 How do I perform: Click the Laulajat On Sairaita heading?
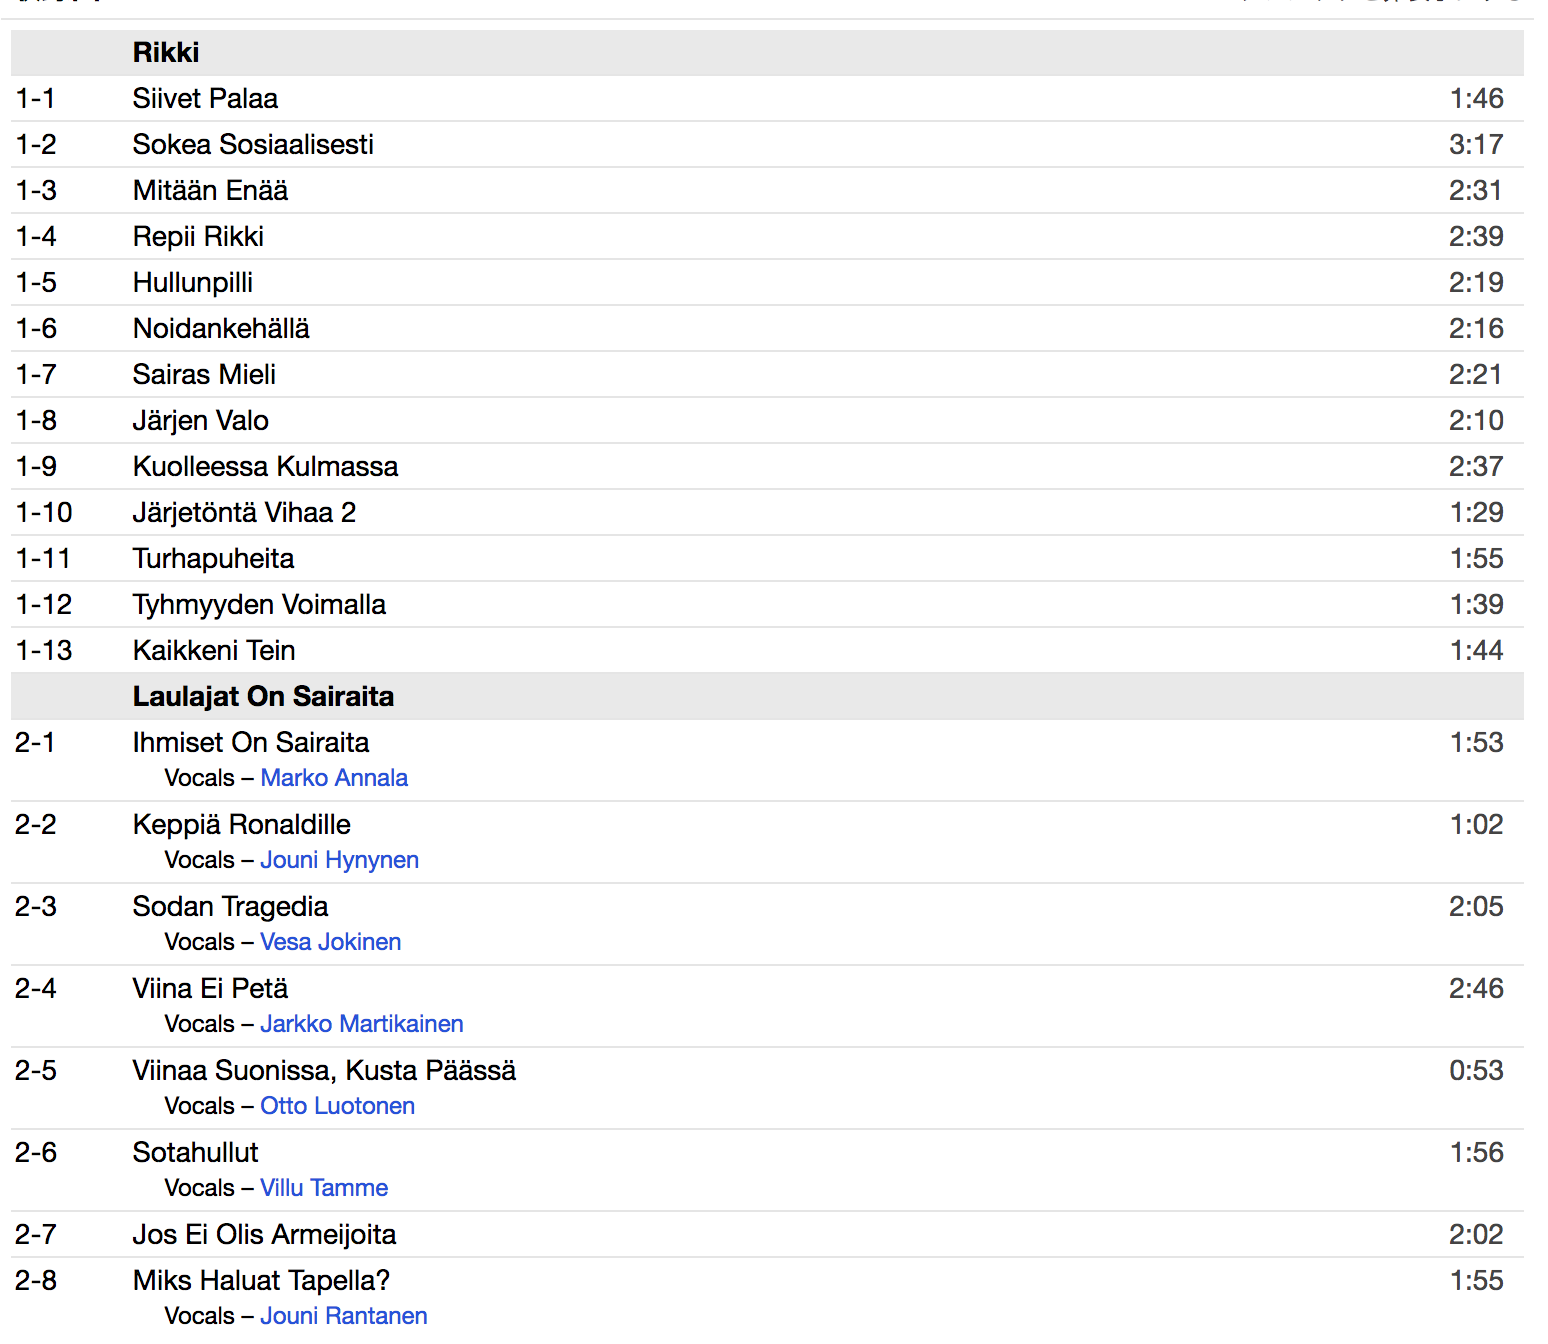click(263, 697)
